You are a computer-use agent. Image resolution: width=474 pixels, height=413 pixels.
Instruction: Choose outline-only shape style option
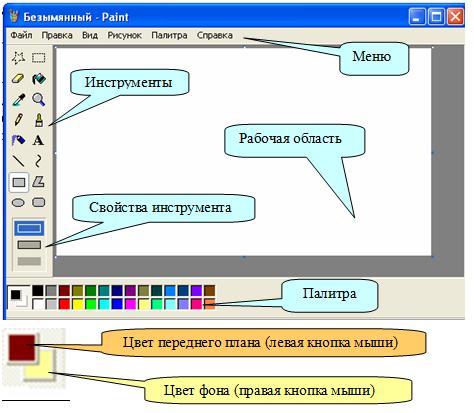pos(29,228)
